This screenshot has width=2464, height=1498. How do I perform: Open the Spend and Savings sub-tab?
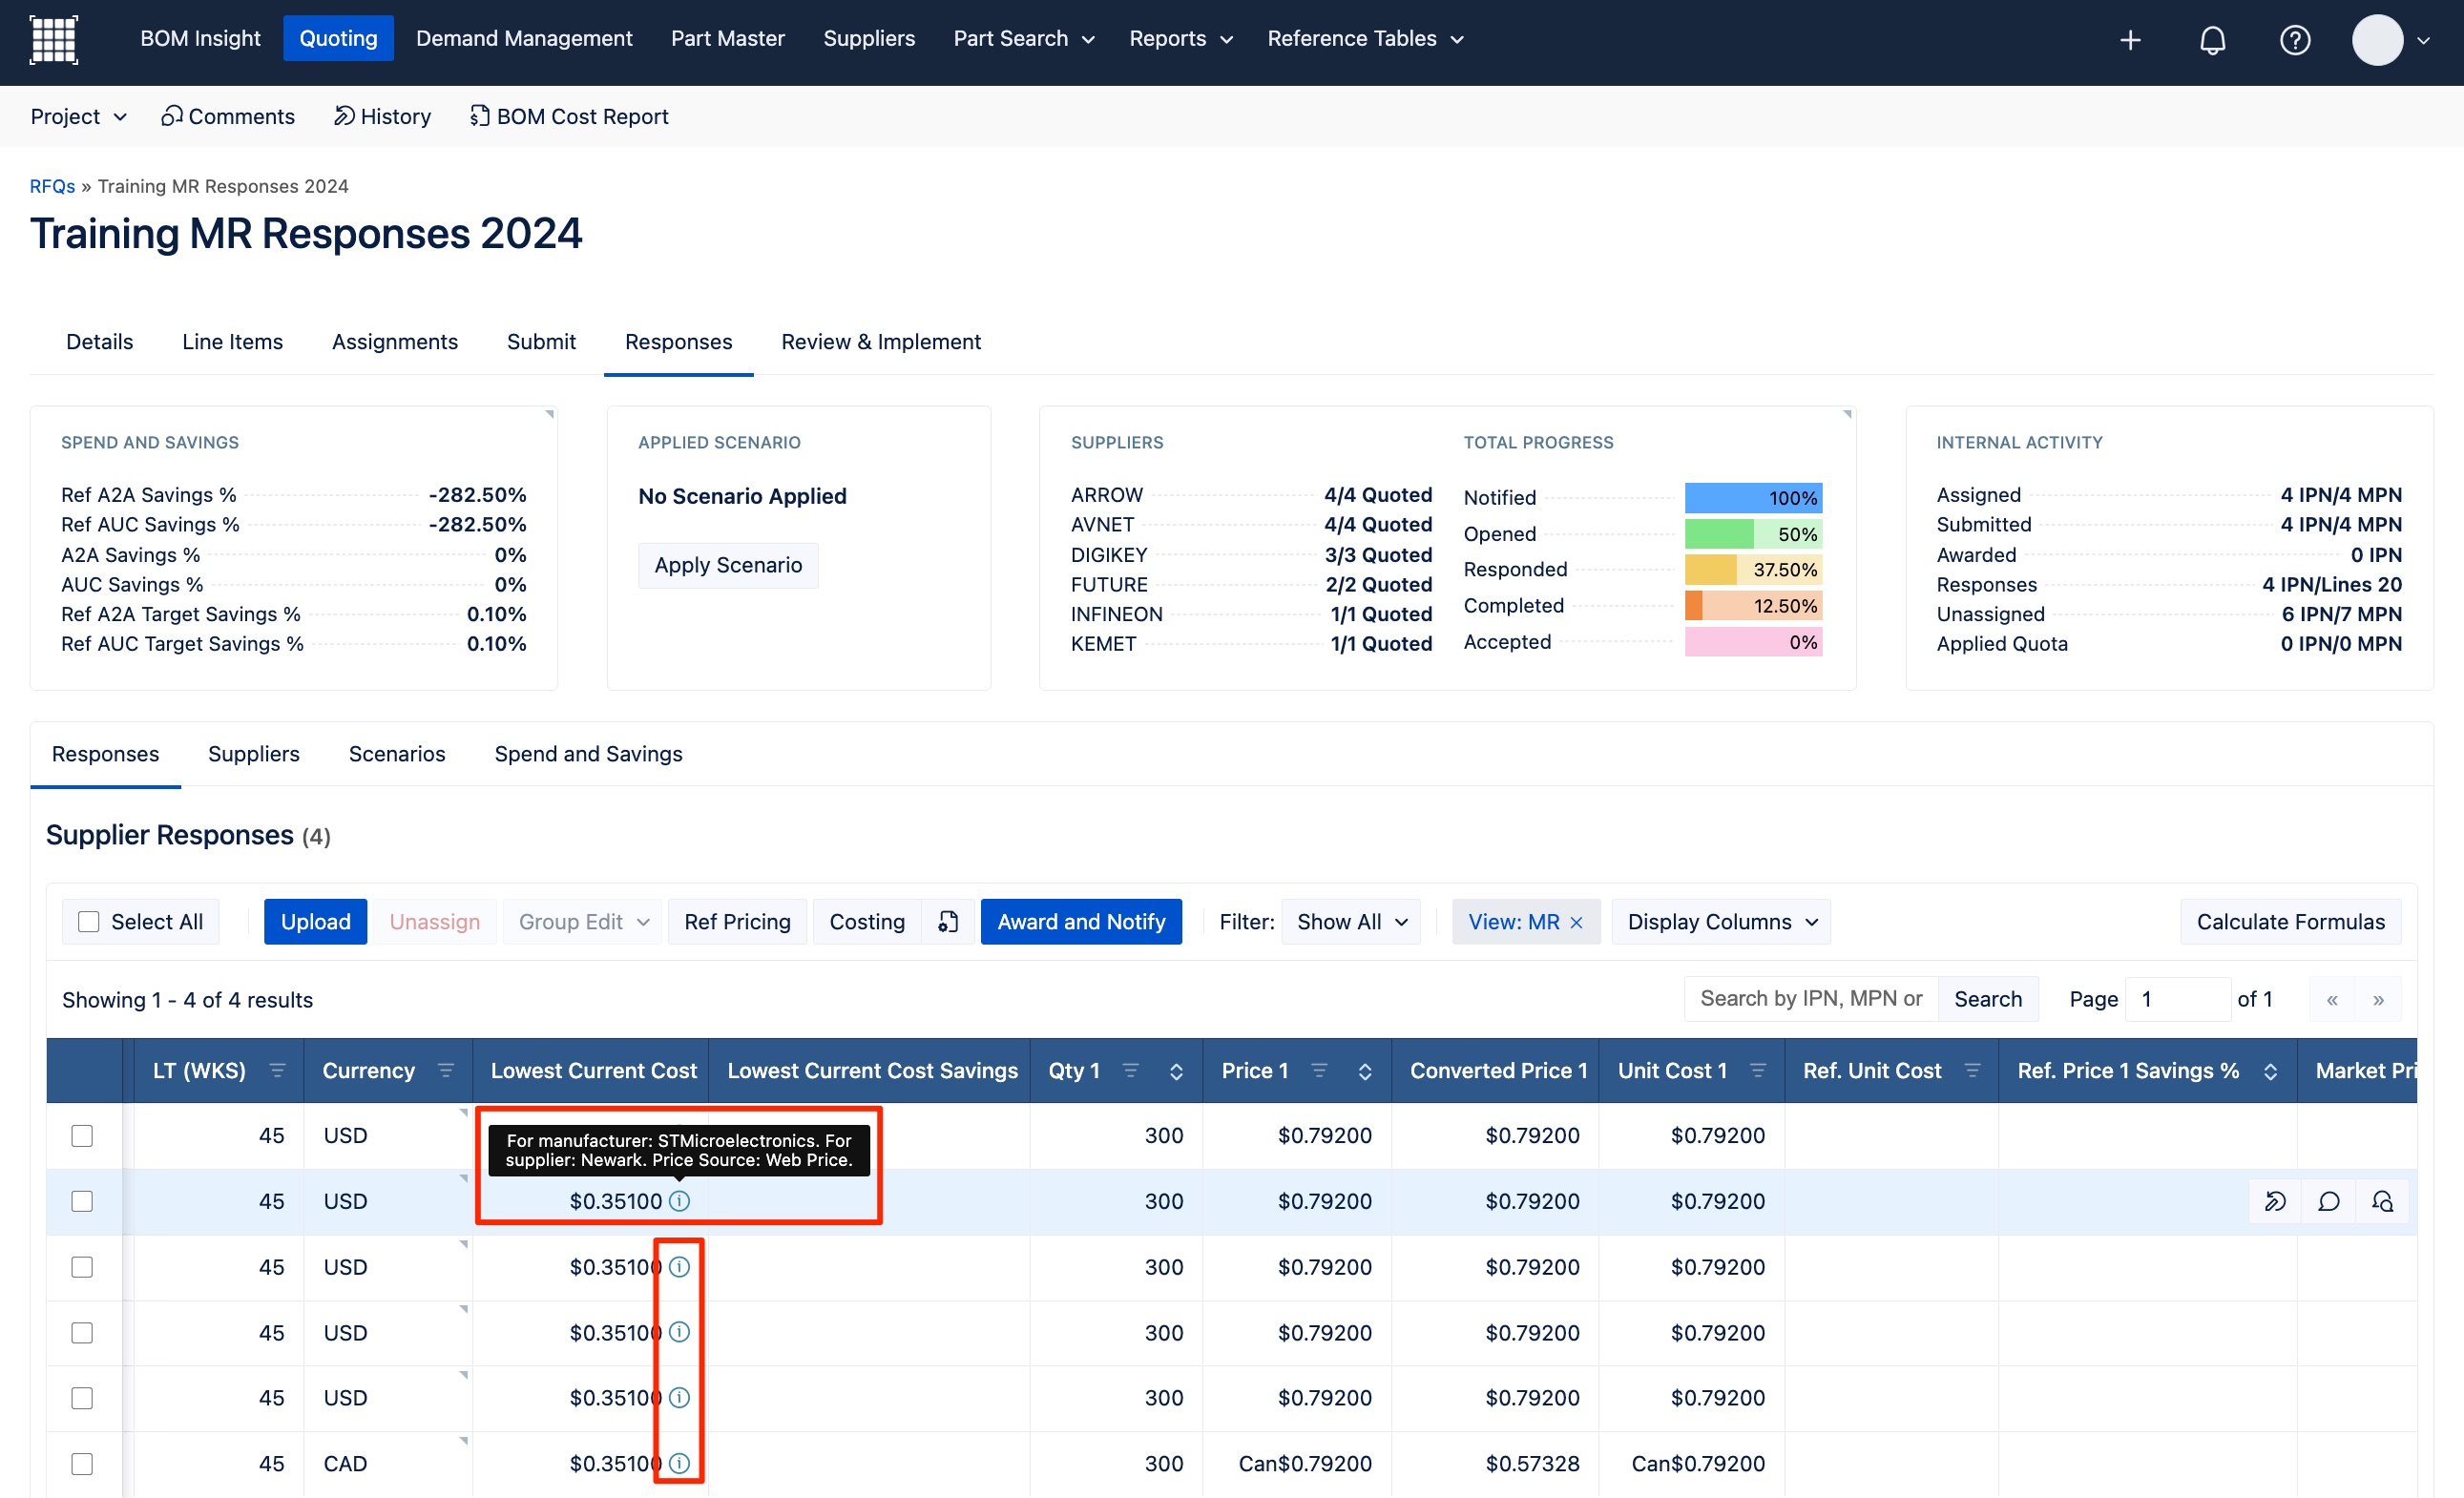[588, 754]
